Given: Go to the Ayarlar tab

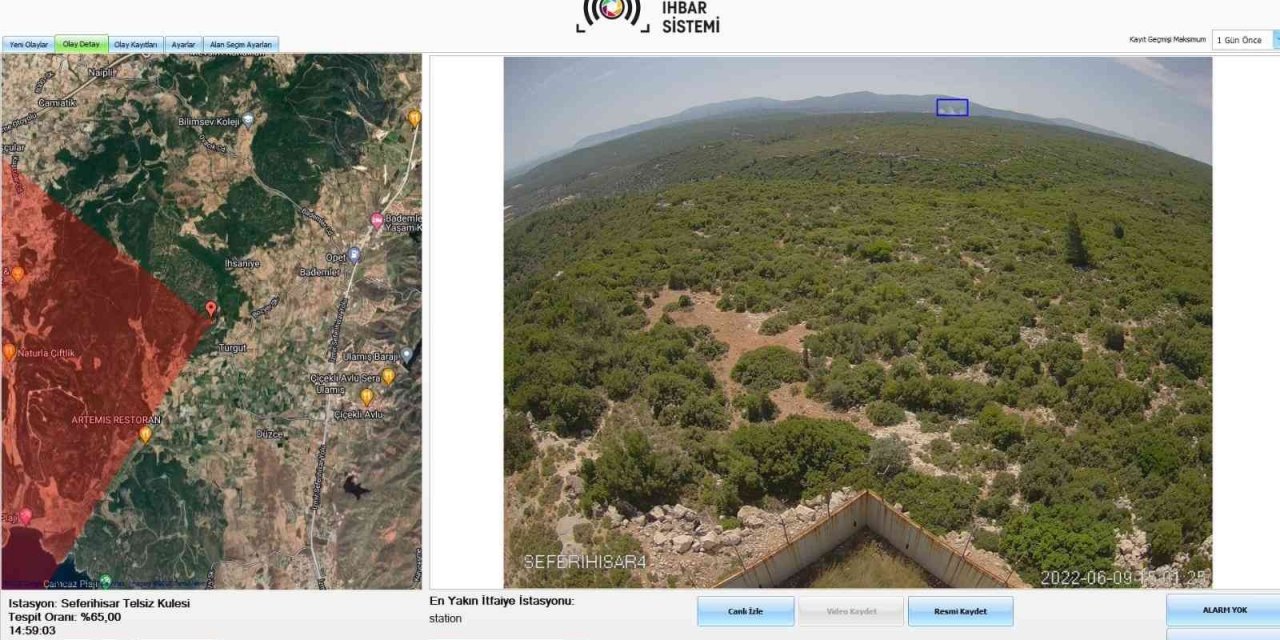Looking at the screenshot, I should (x=183, y=45).
